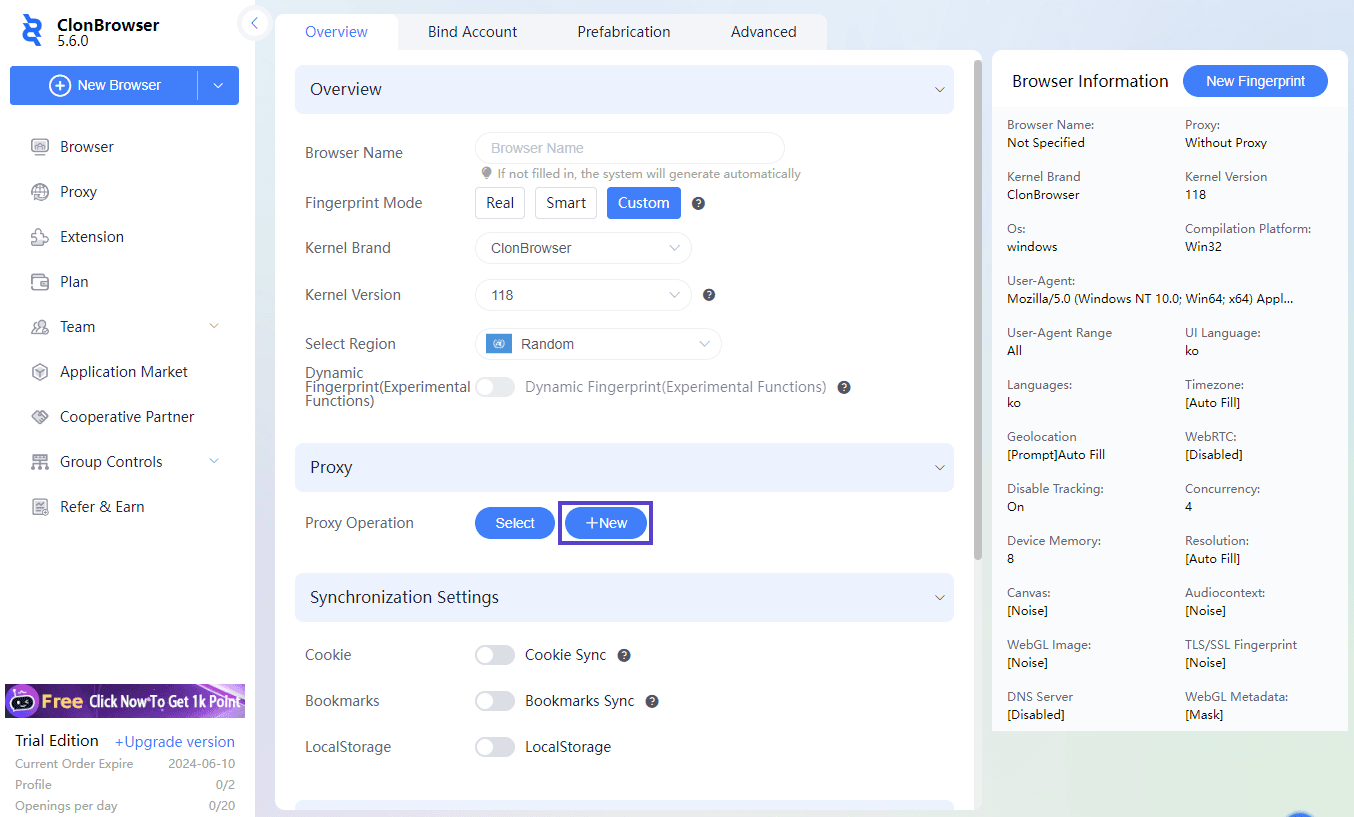Image resolution: width=1354 pixels, height=817 pixels.
Task: Open the Advanced tab
Action: click(763, 32)
